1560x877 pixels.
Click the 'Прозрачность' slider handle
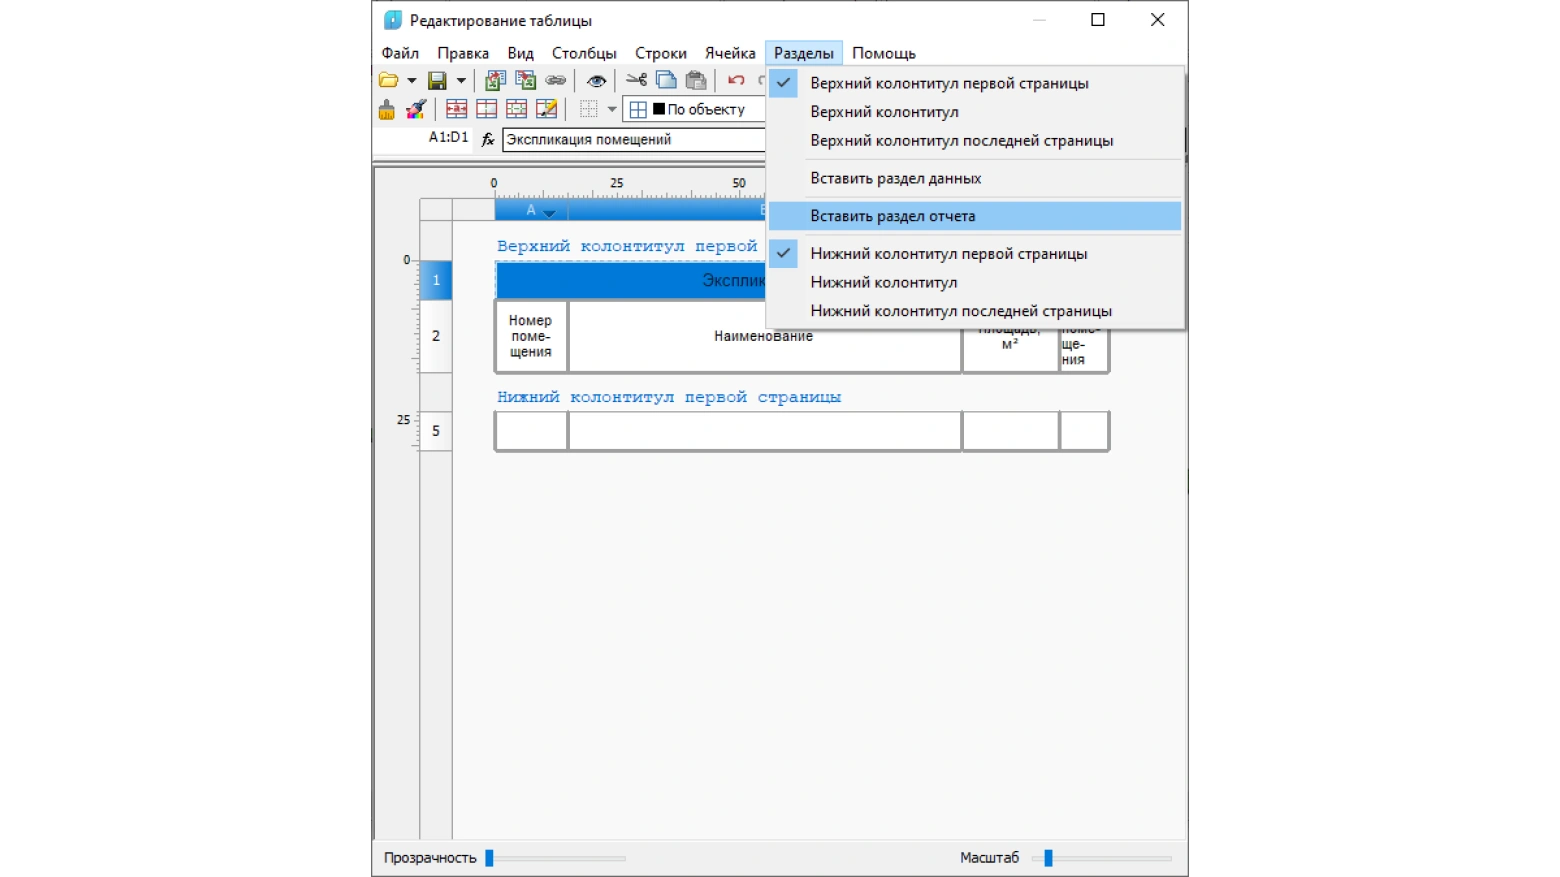click(489, 858)
